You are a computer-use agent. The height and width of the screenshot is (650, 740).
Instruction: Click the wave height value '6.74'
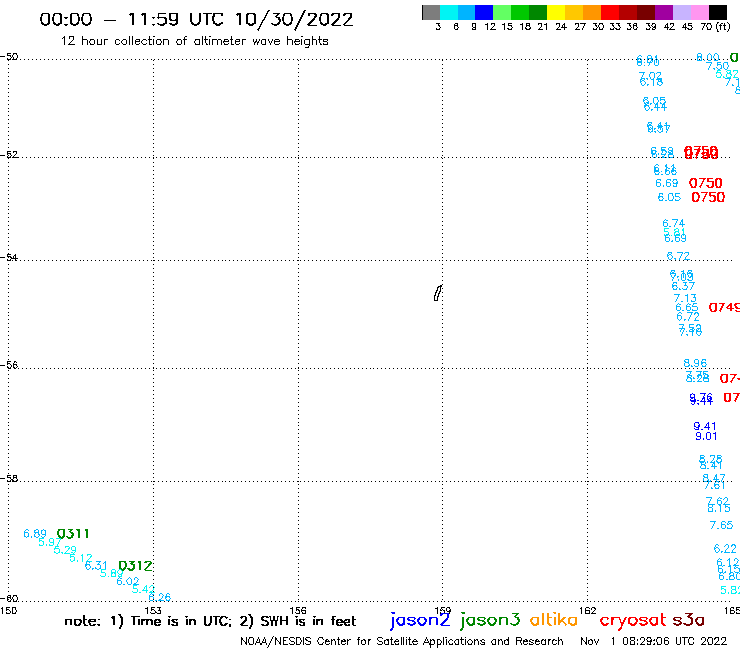(x=673, y=223)
